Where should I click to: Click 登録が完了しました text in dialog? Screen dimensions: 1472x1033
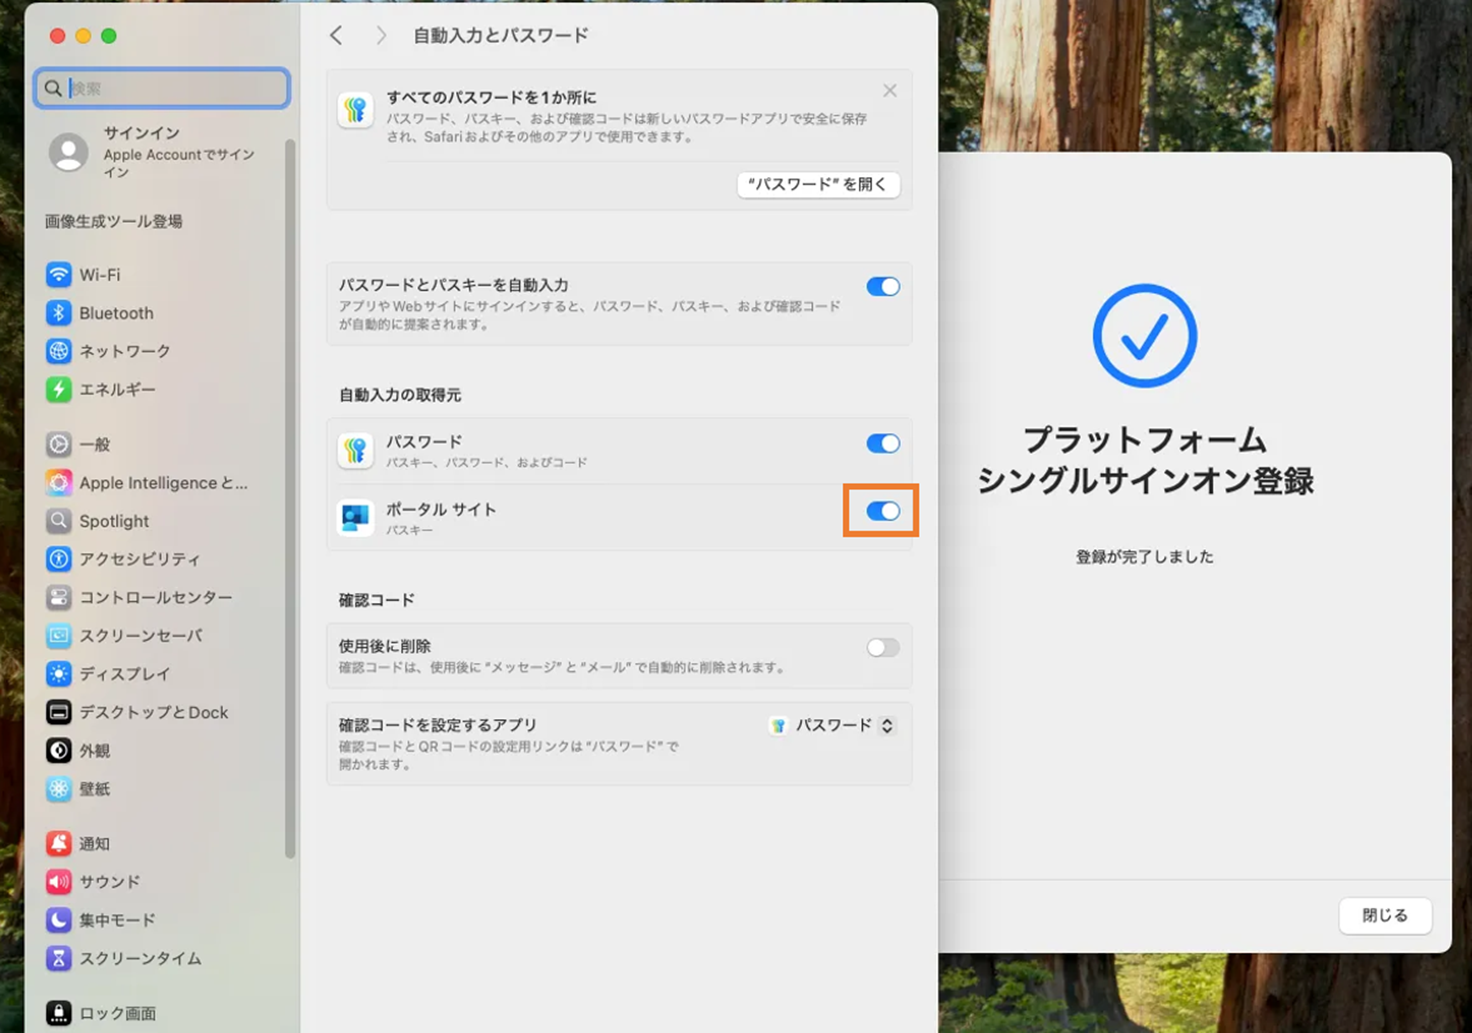click(1145, 557)
